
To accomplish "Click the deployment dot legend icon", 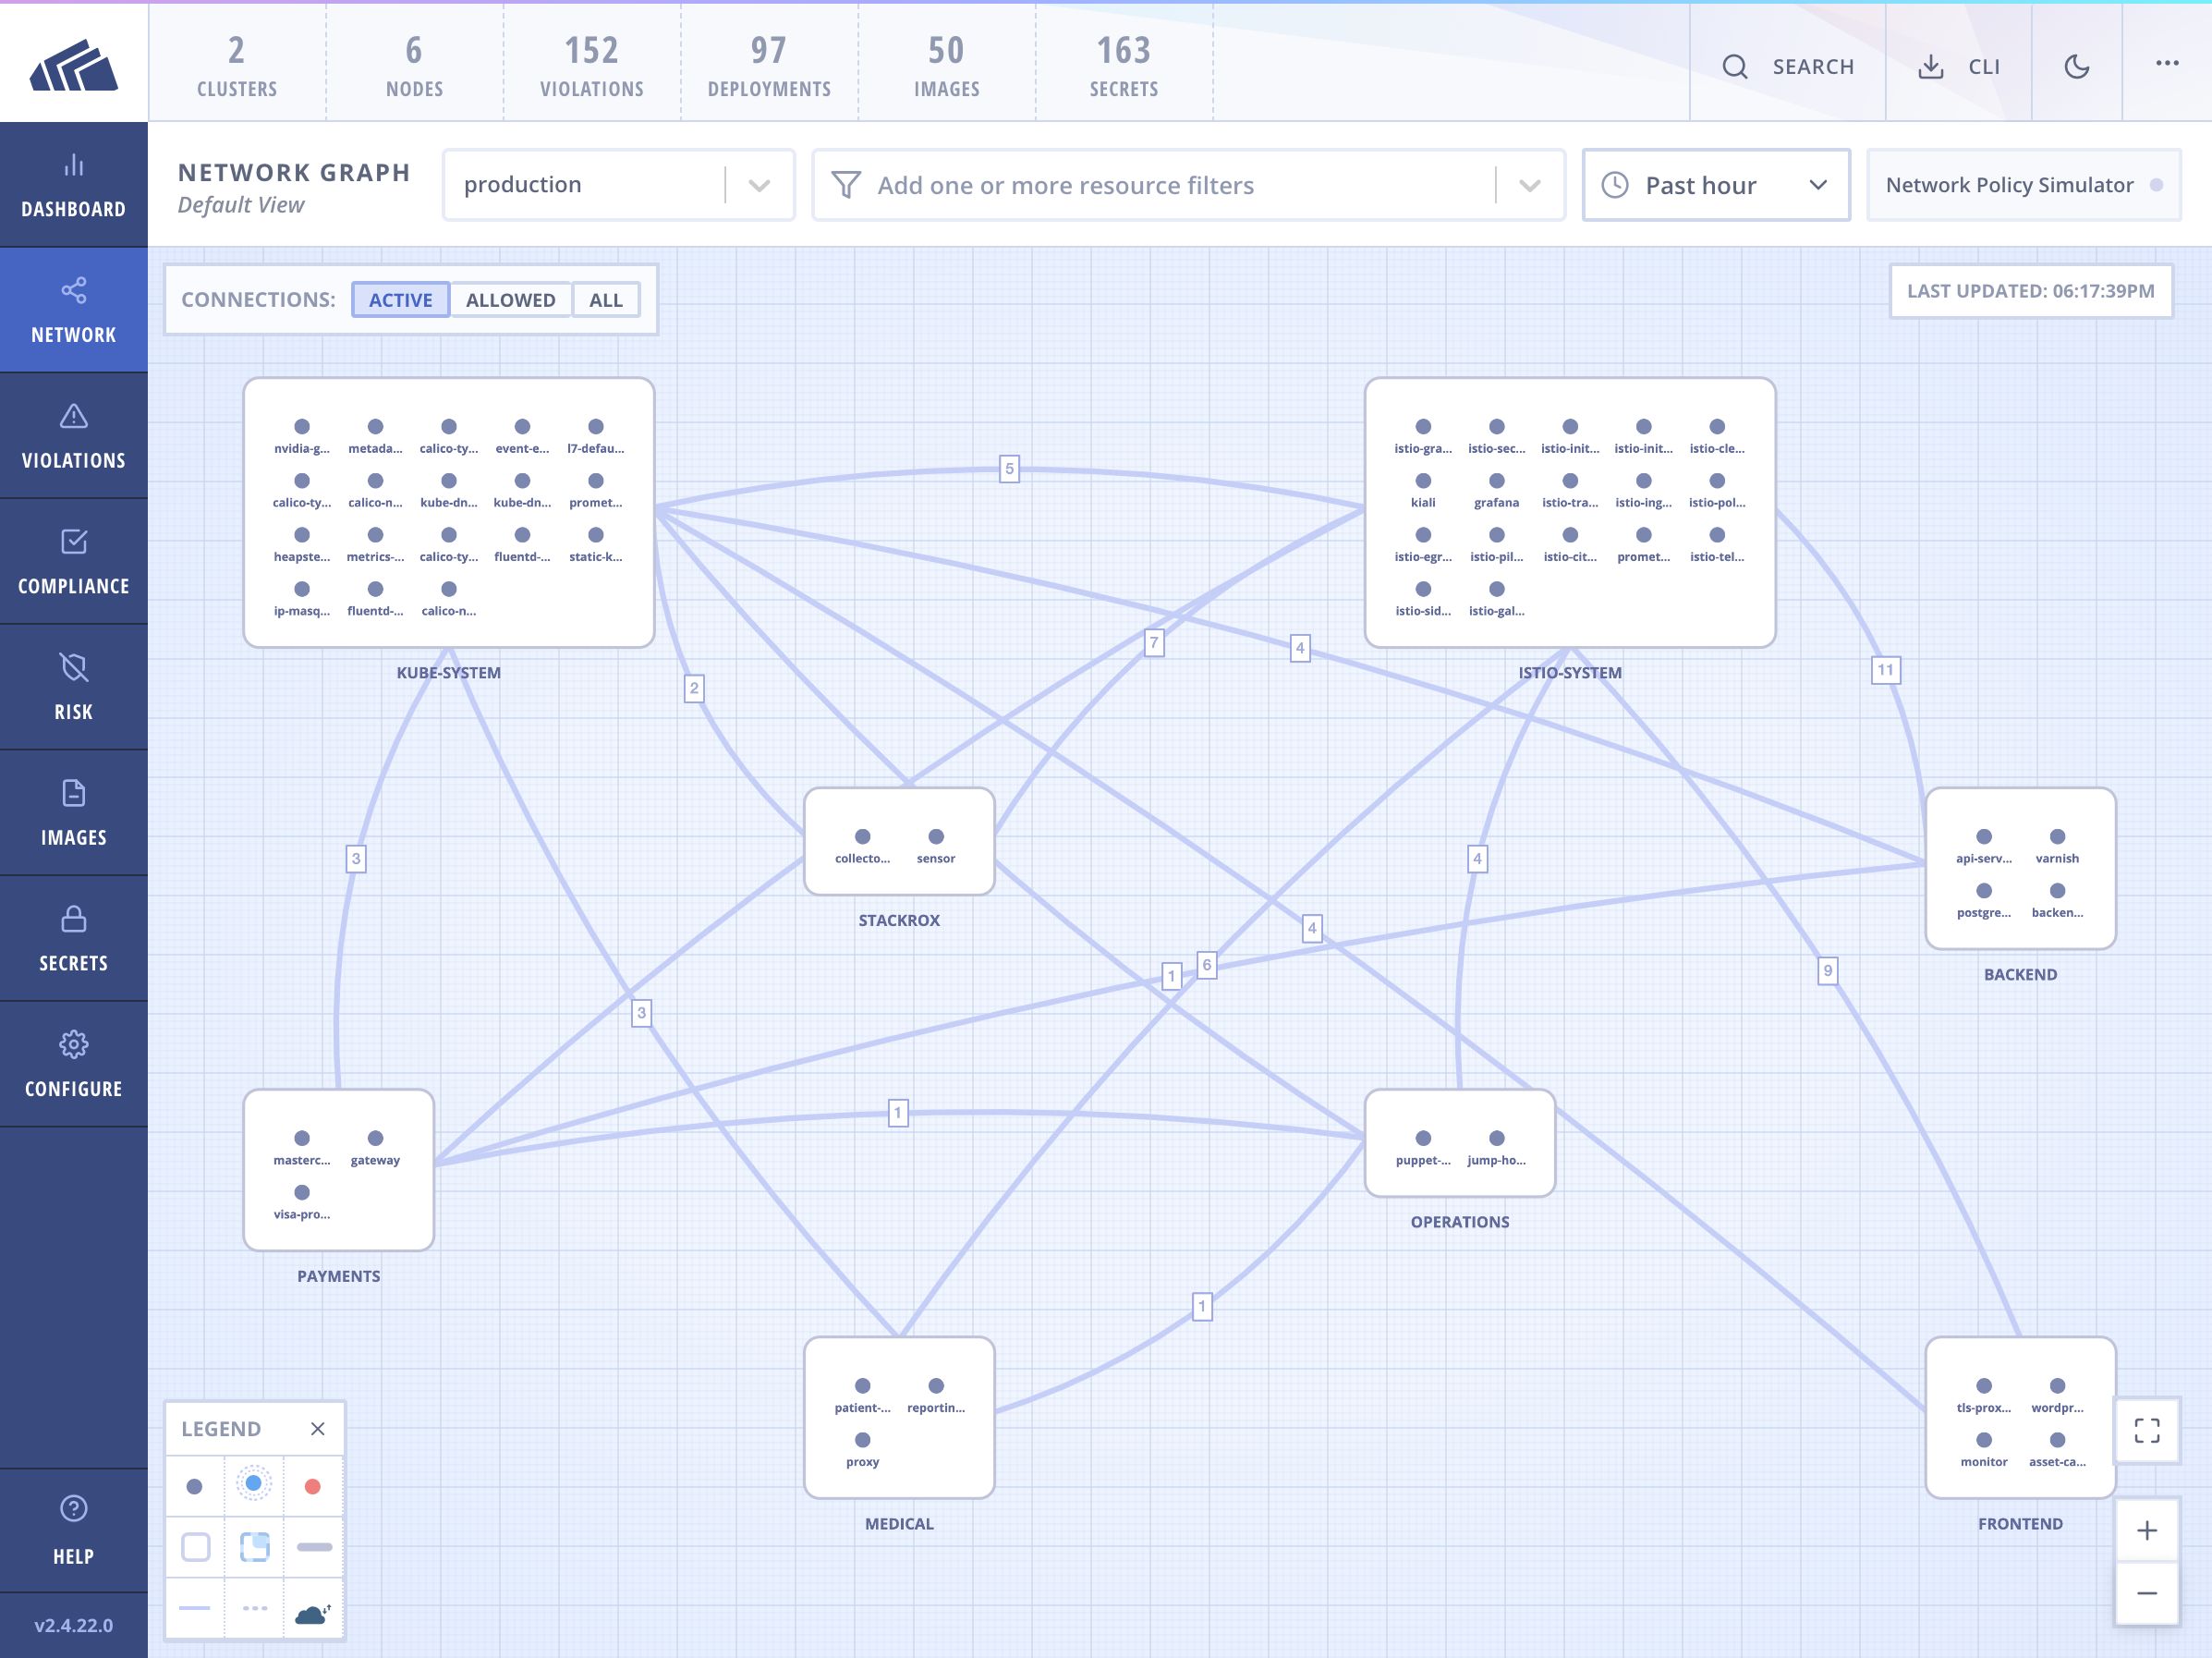I will pyautogui.click(x=195, y=1487).
